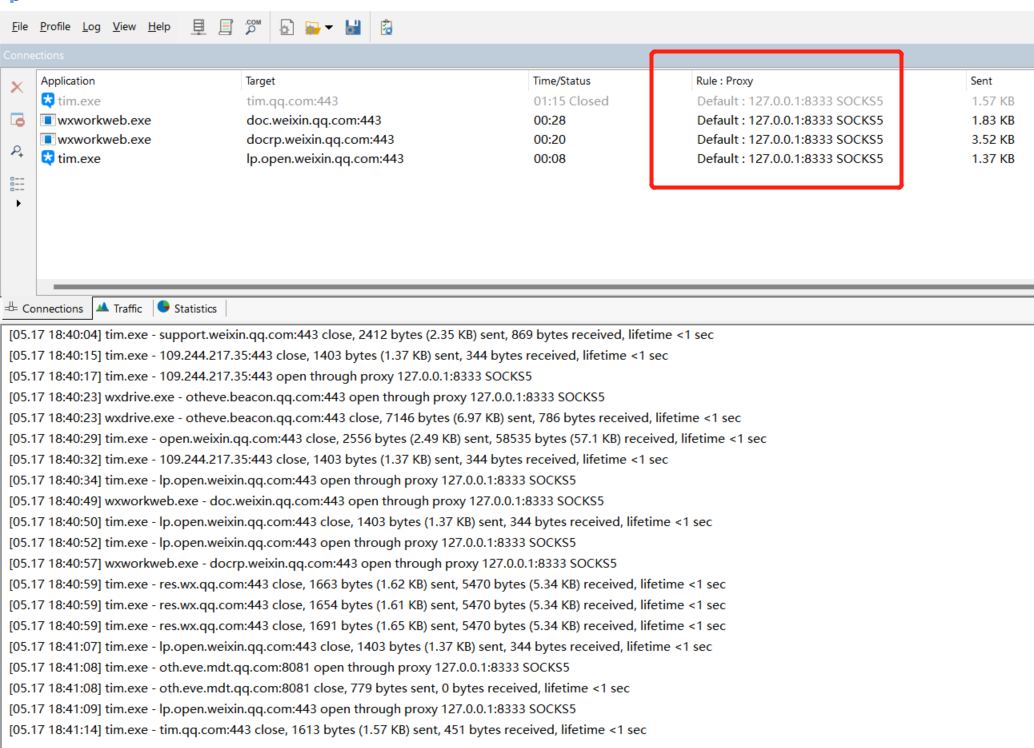Screen dimensions: 1034x748
Task: Switch to the Traffic tab
Action: pos(120,308)
